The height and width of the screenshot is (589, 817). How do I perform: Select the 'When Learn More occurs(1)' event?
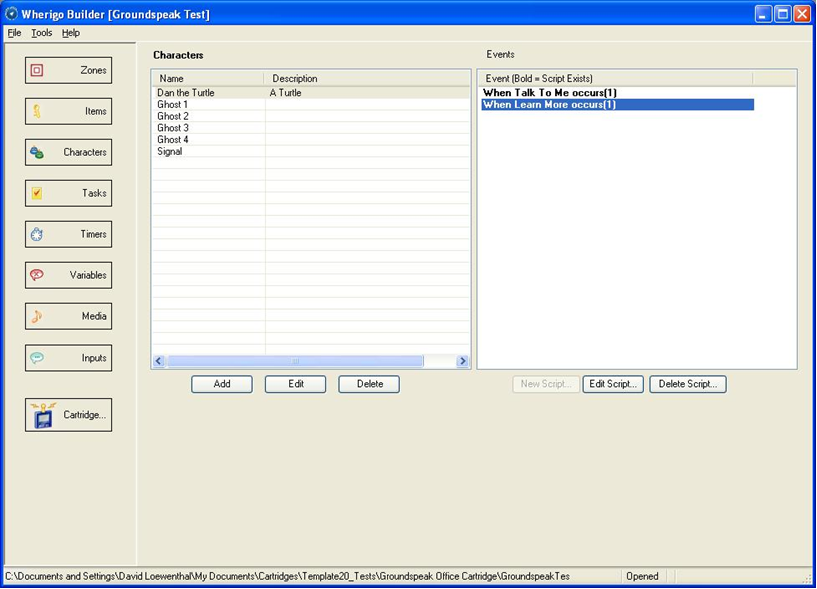pos(617,105)
